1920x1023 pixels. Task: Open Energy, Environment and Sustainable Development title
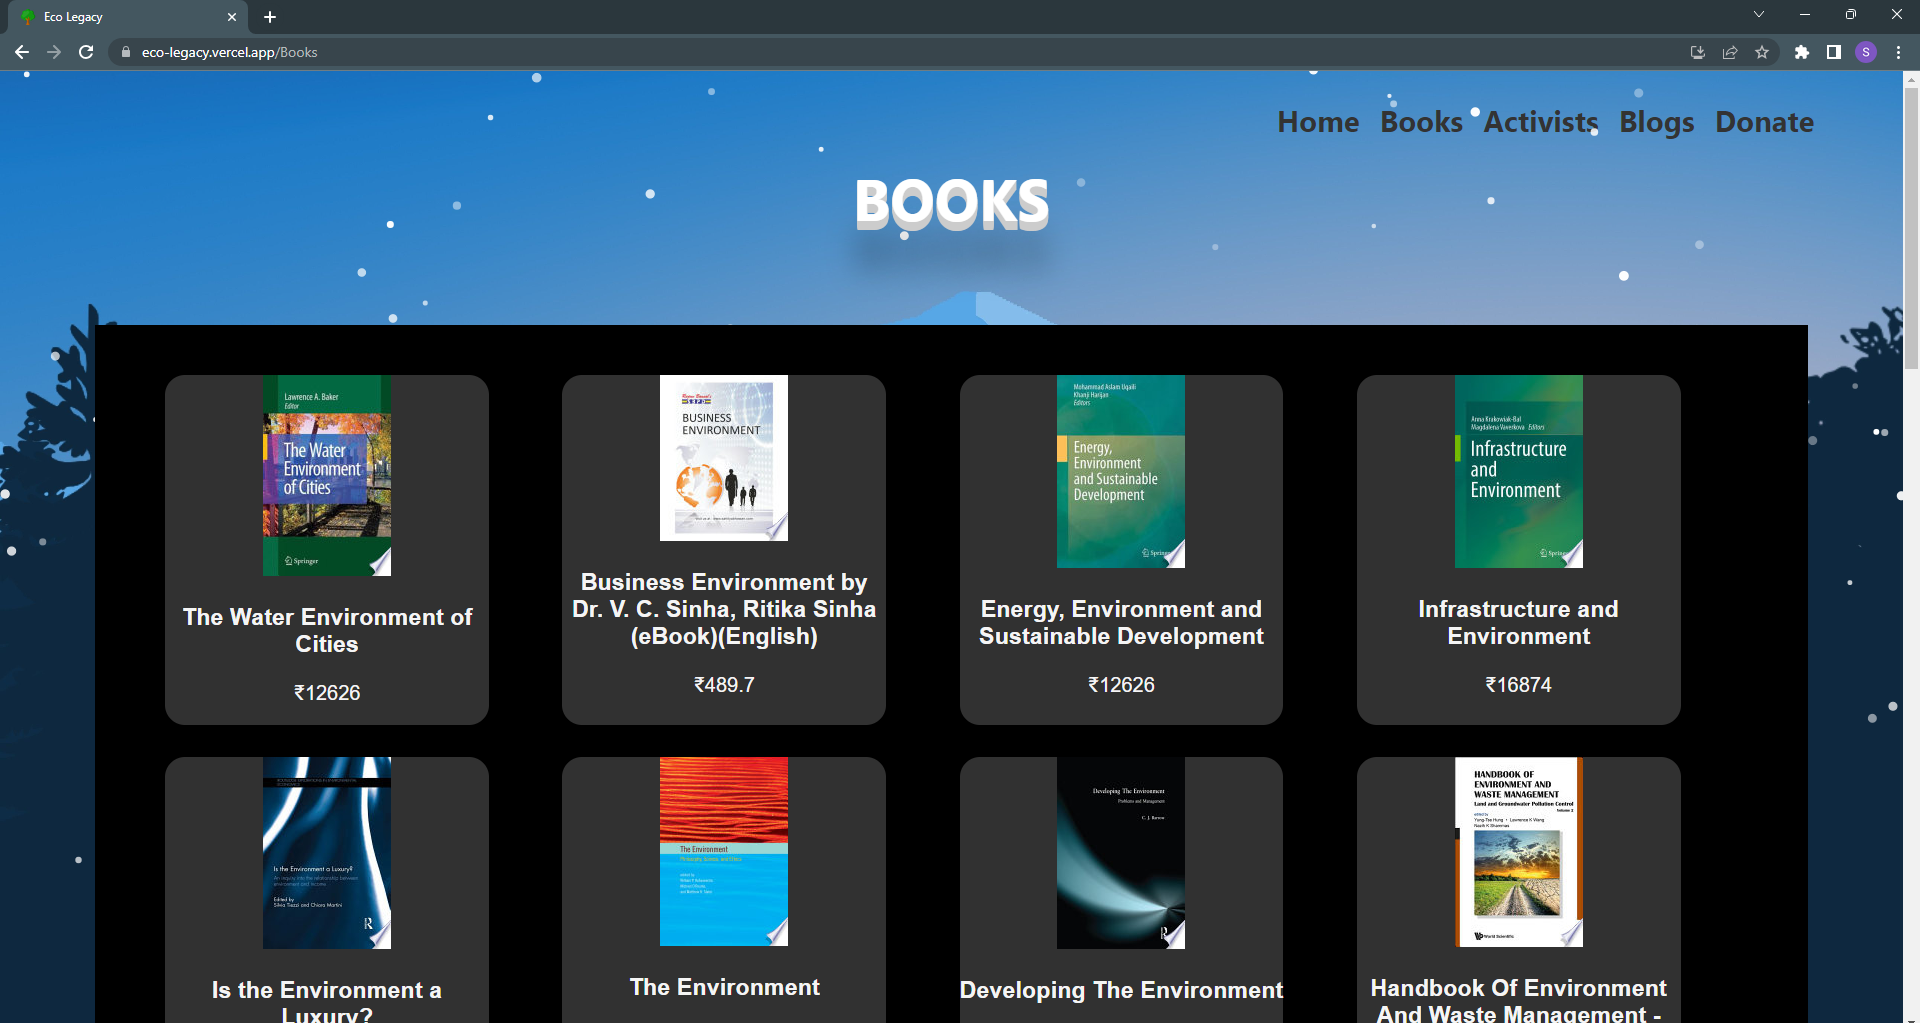click(1121, 622)
